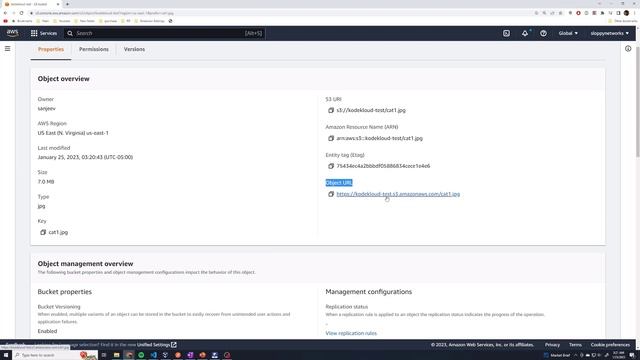Click the owner name sanjeev
The height and width of the screenshot is (360, 640).
point(47,109)
